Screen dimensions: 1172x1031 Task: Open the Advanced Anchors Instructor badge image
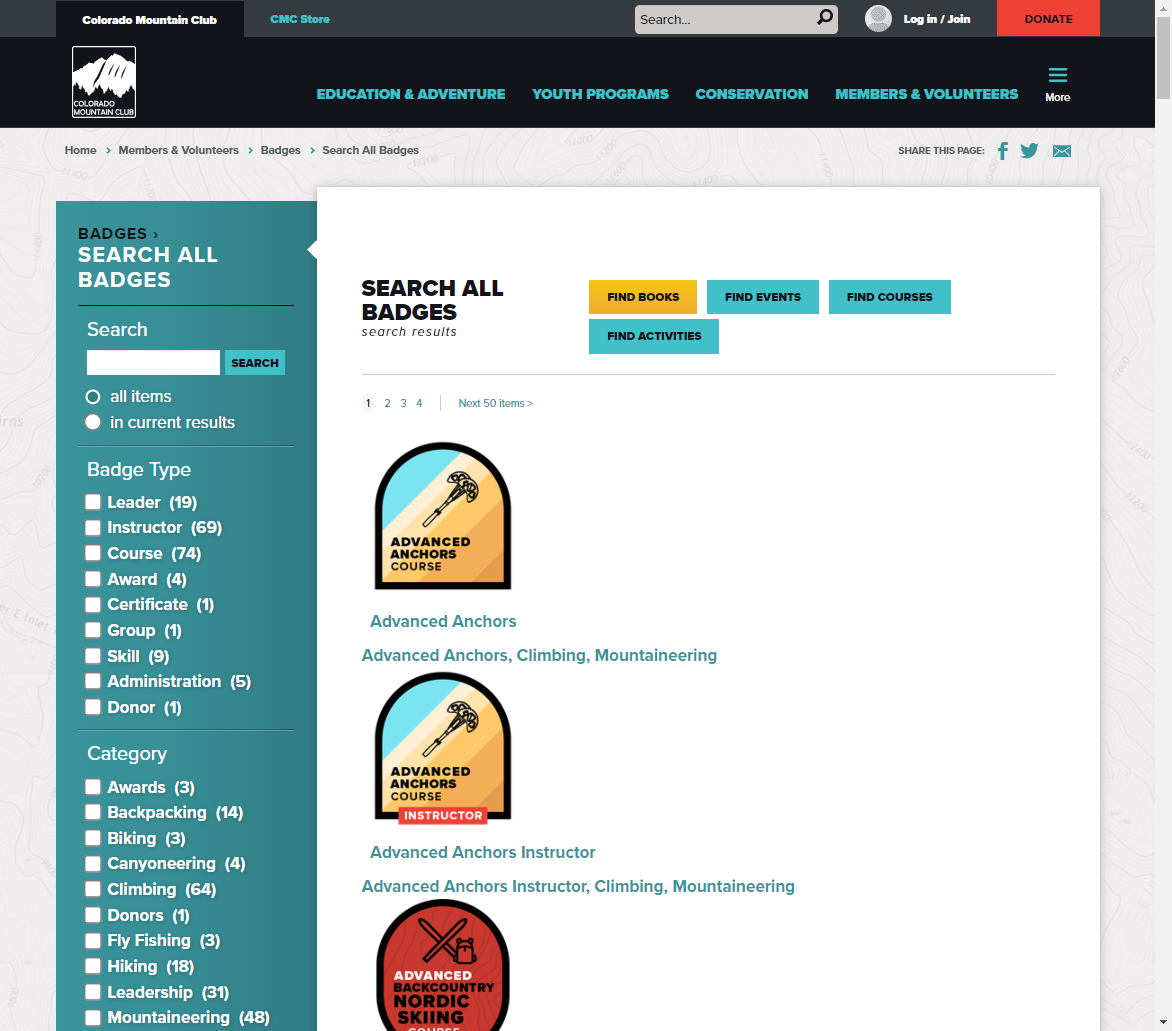coord(442,748)
